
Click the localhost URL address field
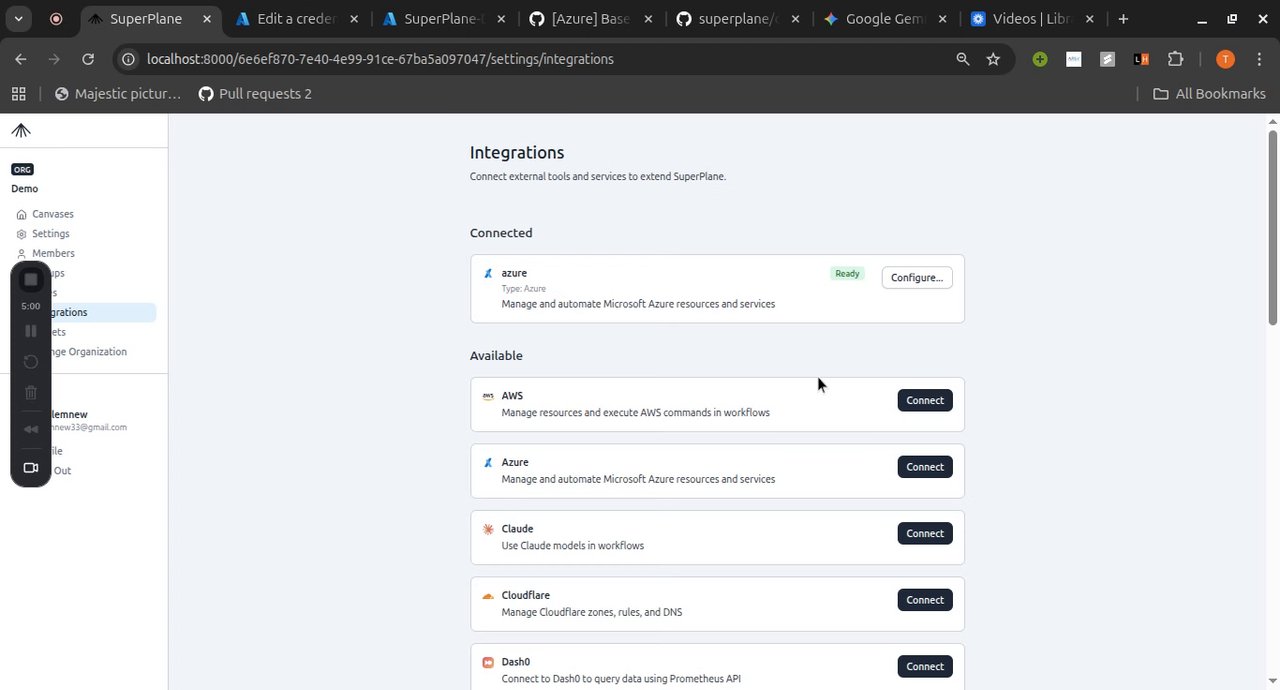(380, 59)
